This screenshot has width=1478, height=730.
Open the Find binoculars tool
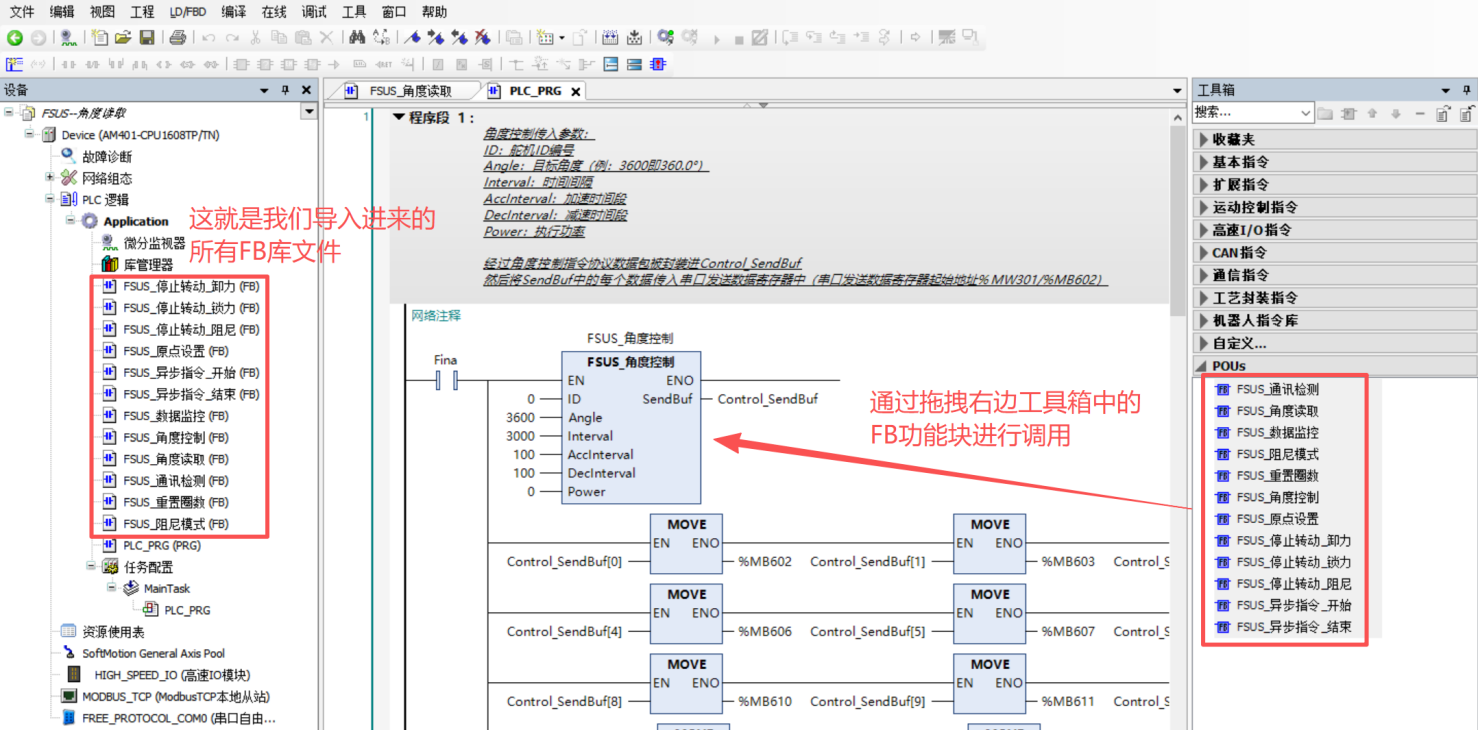click(357, 38)
